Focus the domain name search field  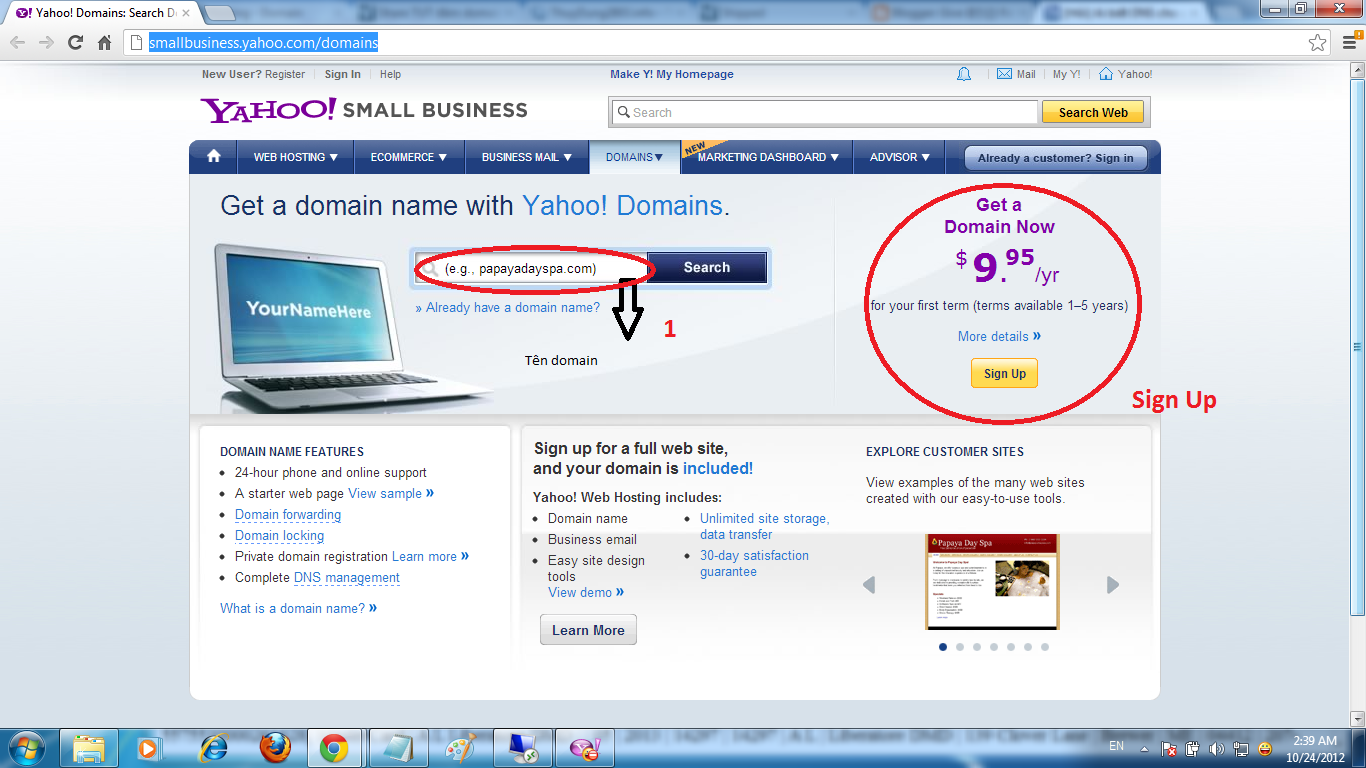click(x=532, y=268)
